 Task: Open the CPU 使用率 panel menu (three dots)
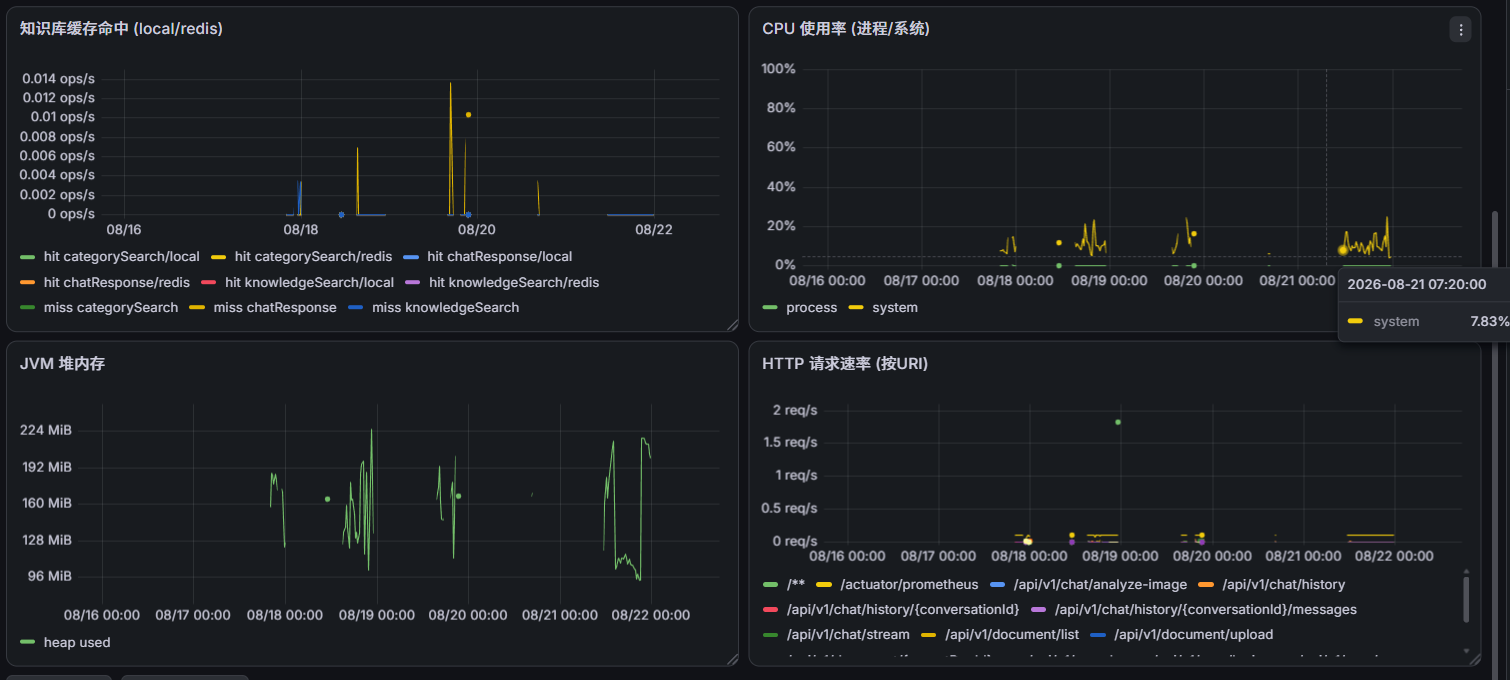(1460, 30)
